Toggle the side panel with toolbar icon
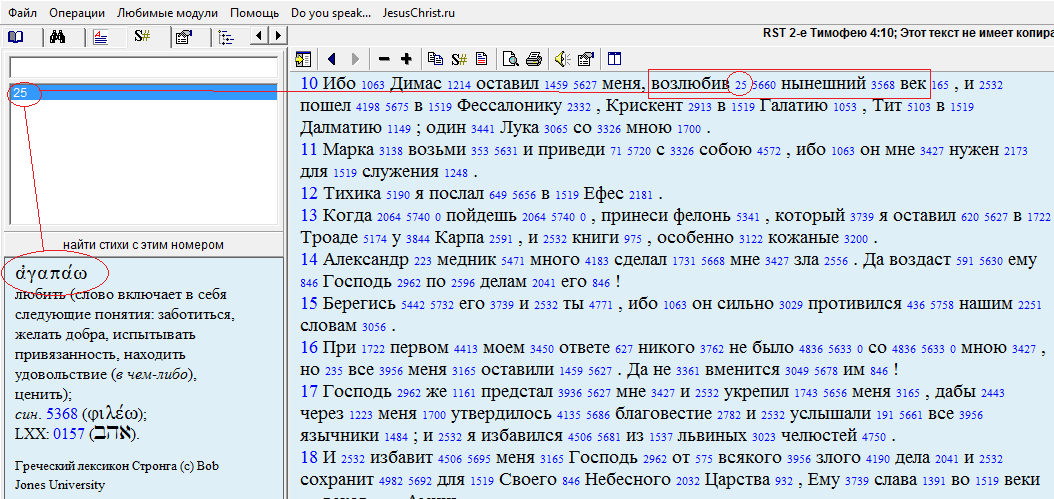1054x499 pixels. [x=302, y=59]
